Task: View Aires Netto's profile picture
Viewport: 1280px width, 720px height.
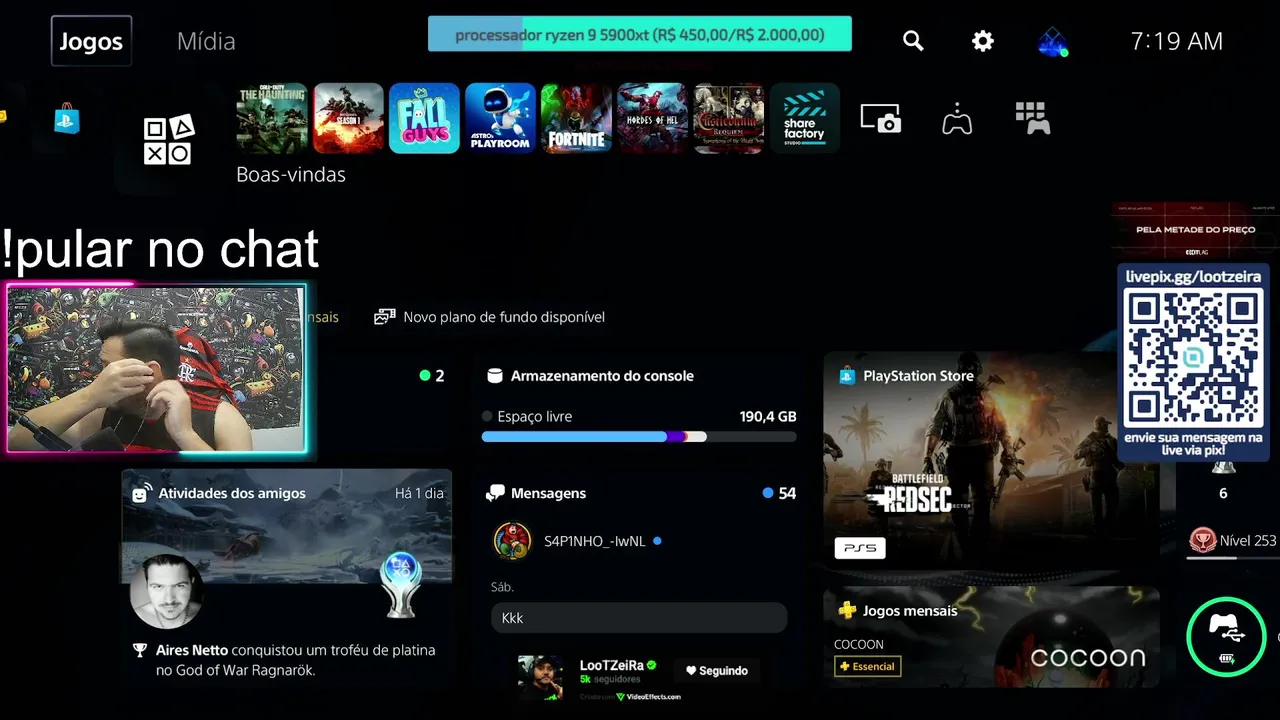Action: pyautogui.click(x=167, y=591)
